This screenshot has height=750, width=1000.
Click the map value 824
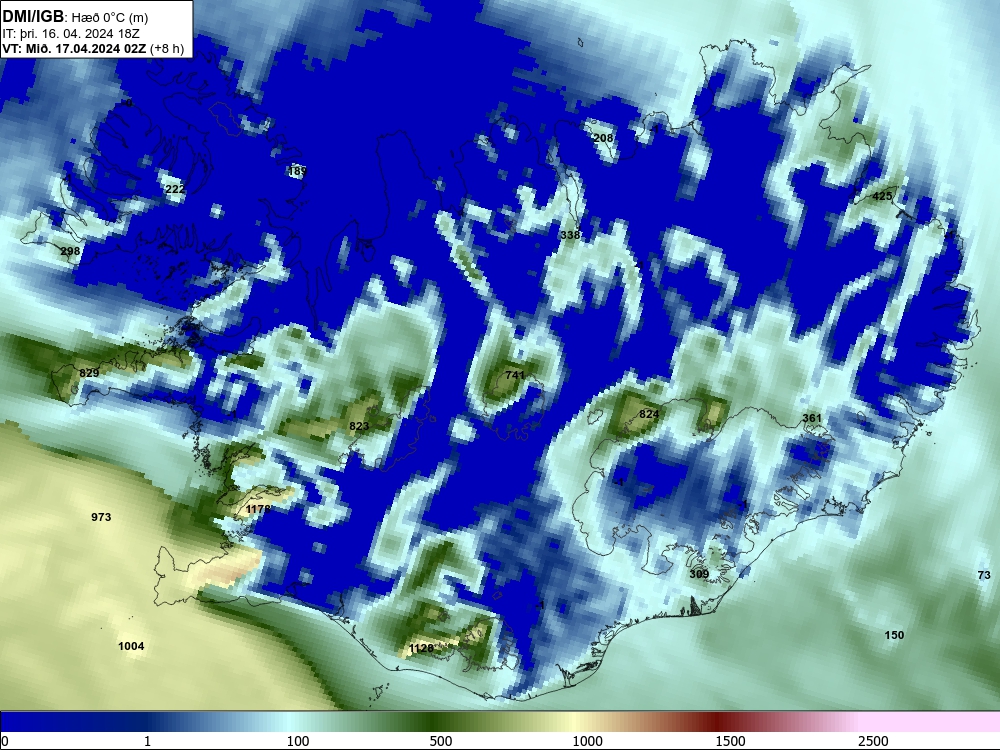[649, 414]
